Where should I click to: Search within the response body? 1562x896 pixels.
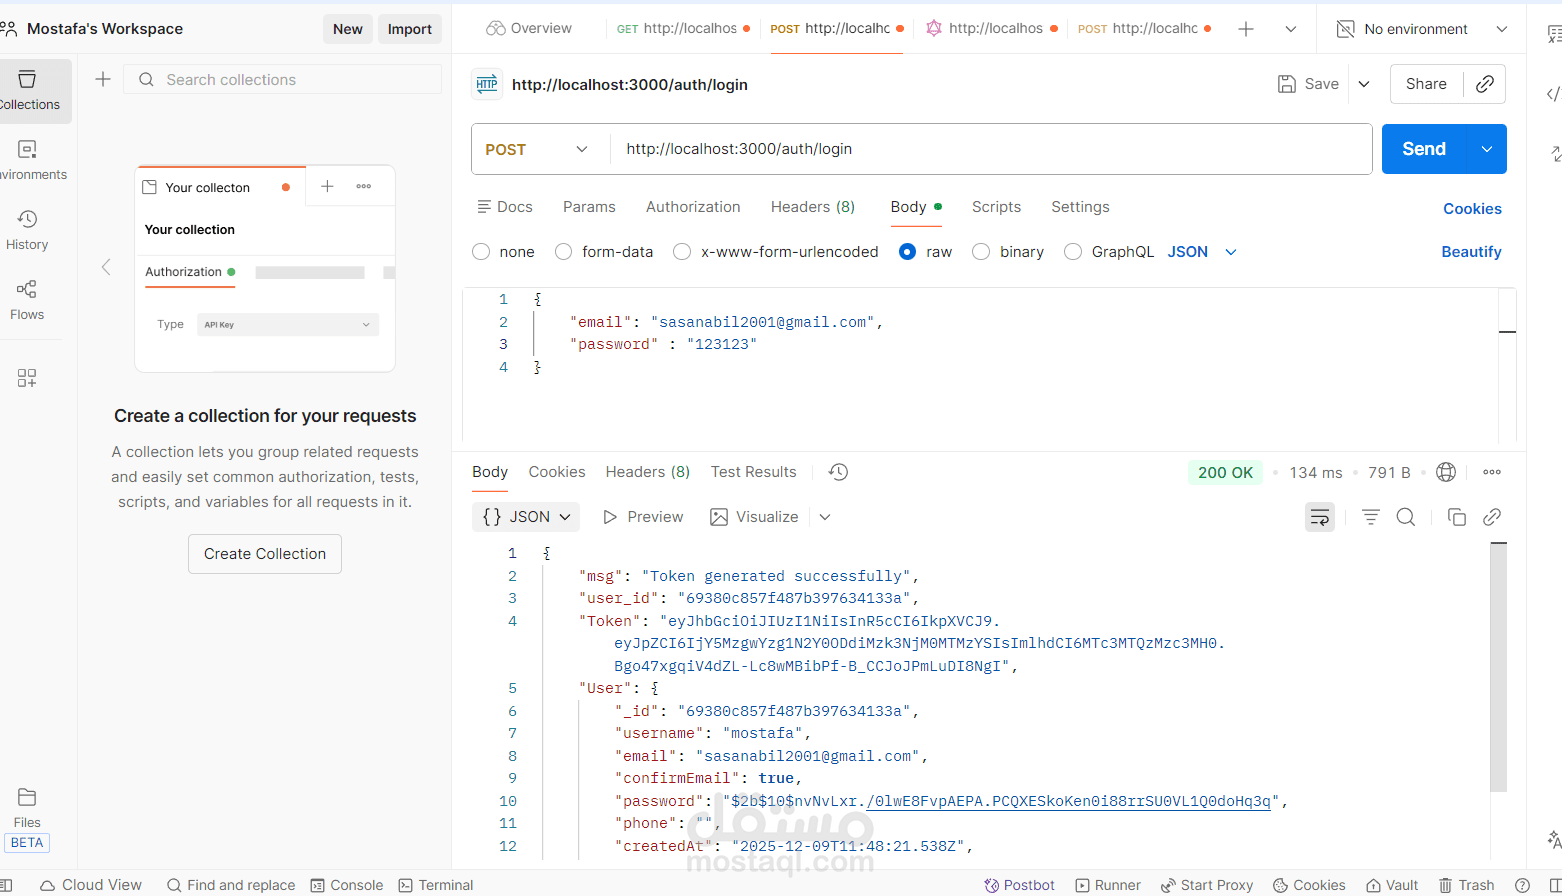(x=1406, y=517)
